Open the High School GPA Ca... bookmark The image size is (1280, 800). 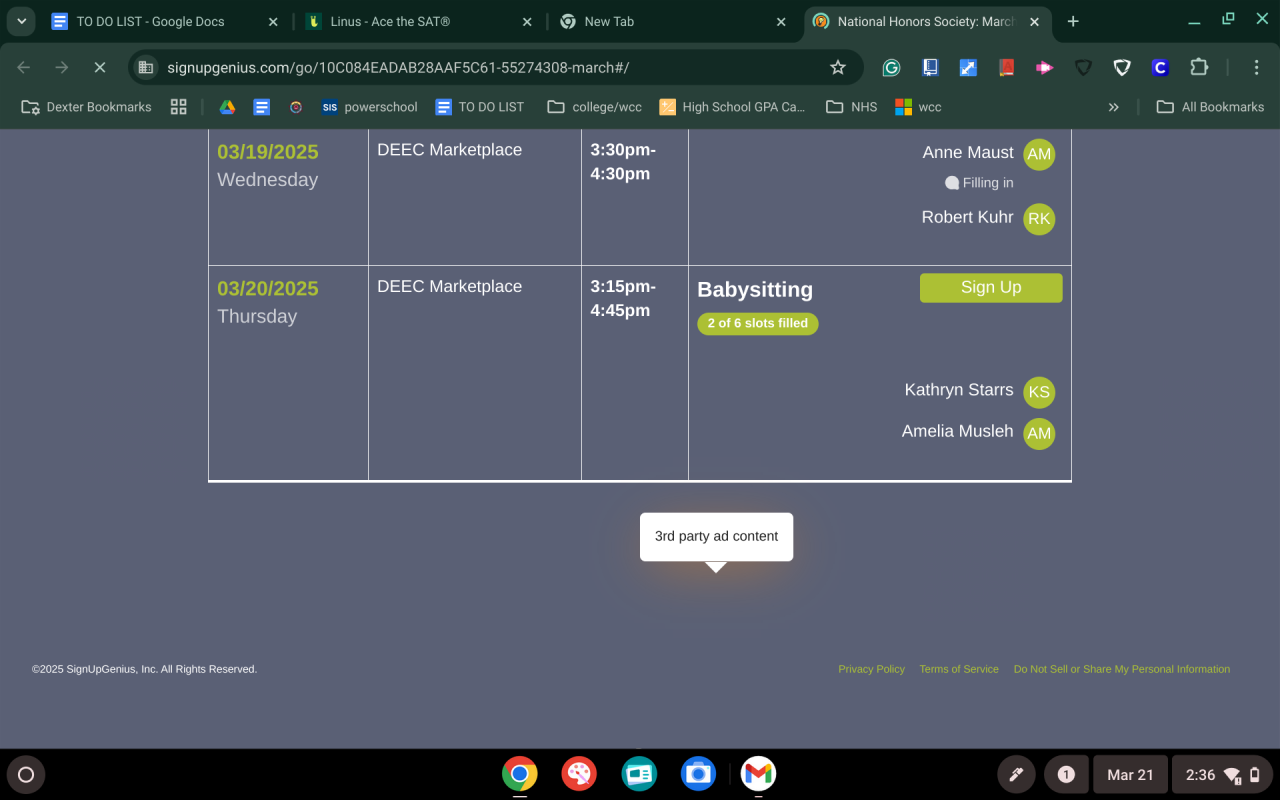732,107
